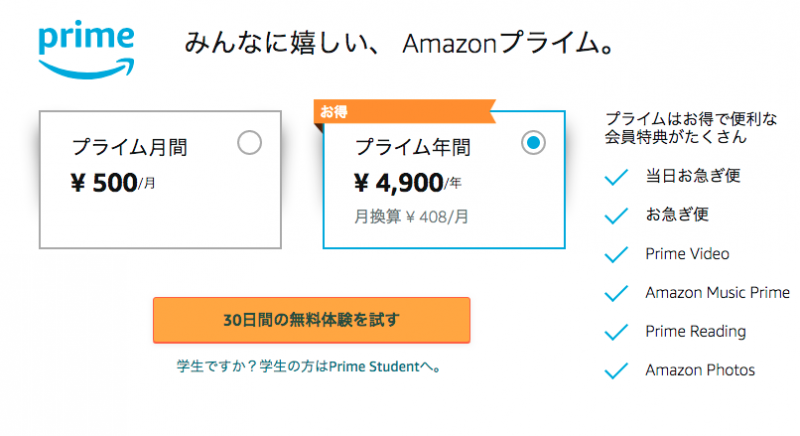Select the プライム月間 radio button

tap(249, 143)
